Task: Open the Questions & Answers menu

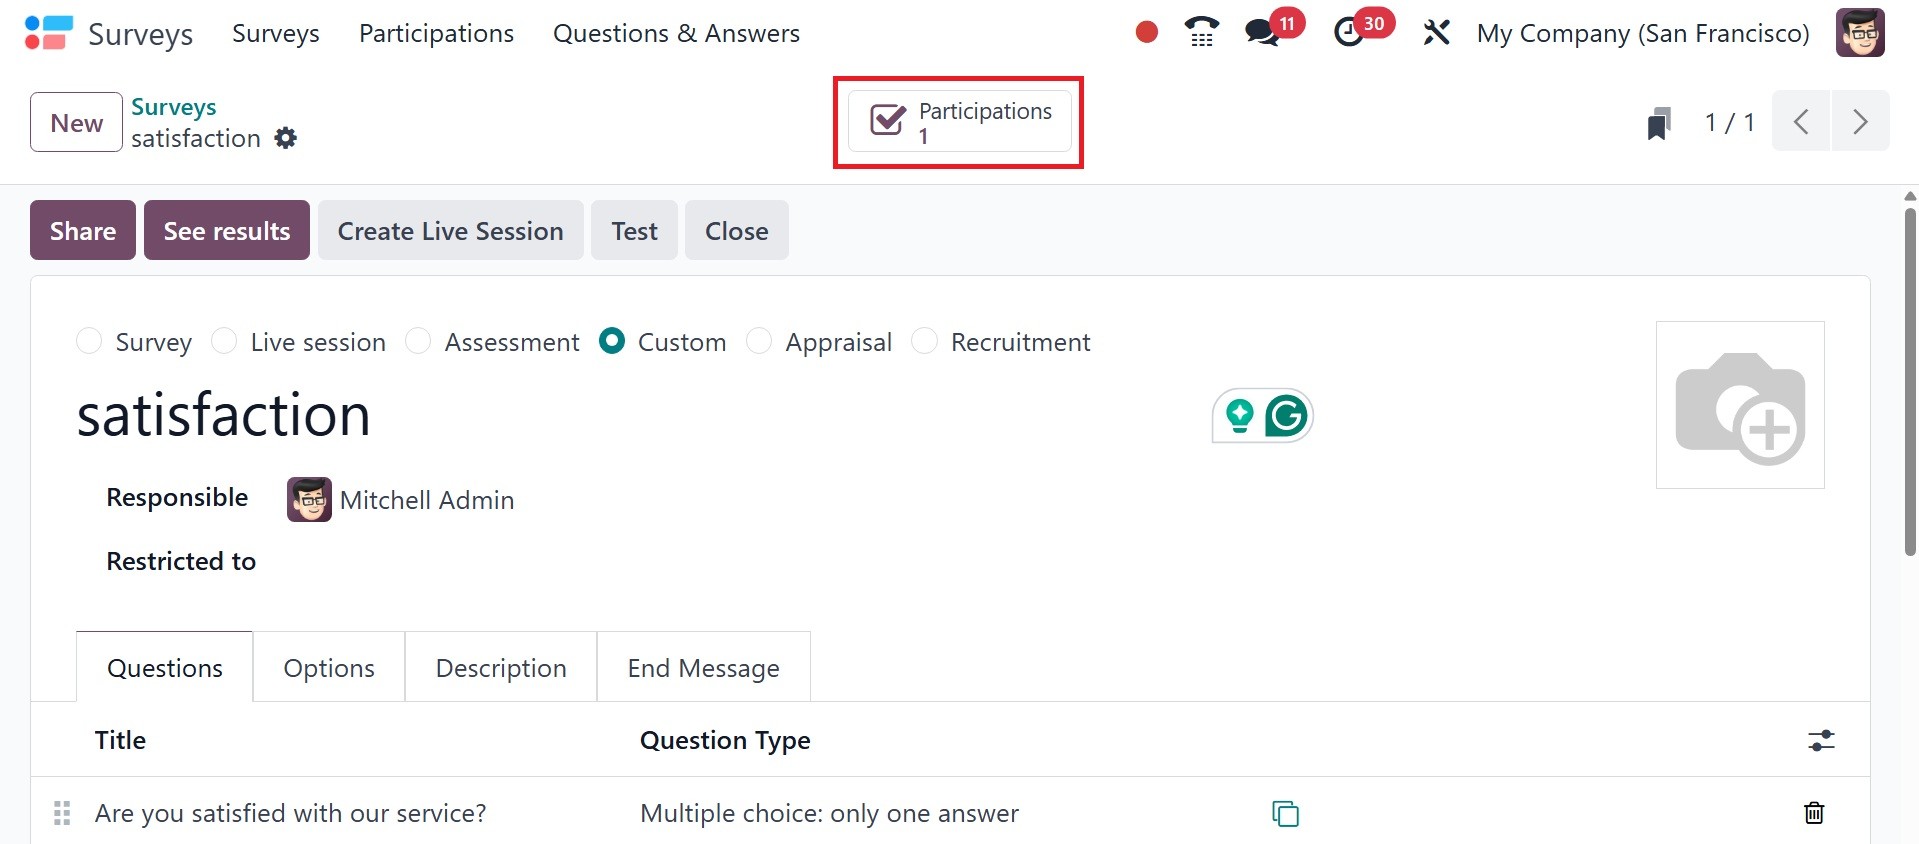Action: click(x=676, y=33)
